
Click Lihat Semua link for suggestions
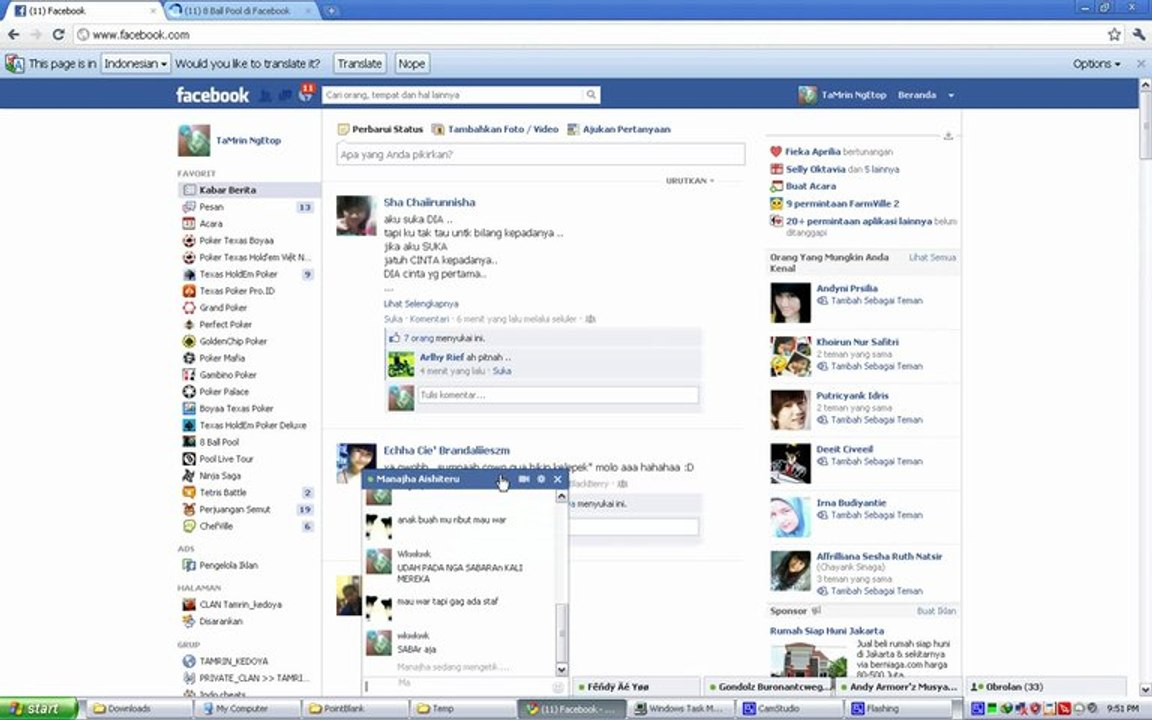pyautogui.click(x=932, y=258)
